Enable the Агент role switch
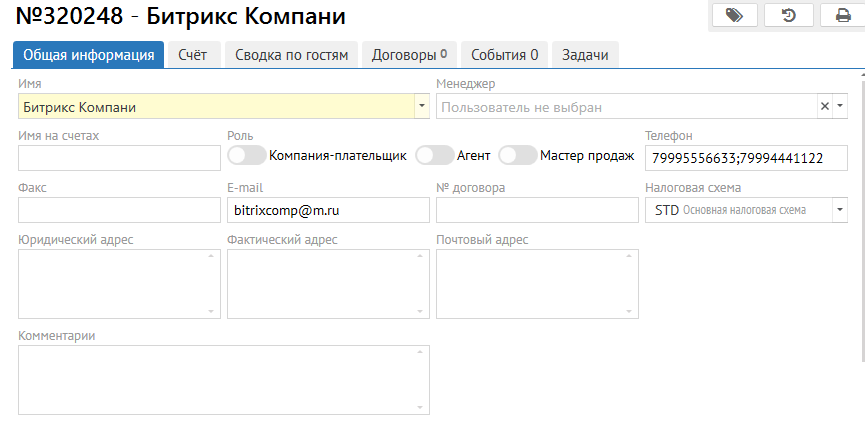This screenshot has height=432, width=865. click(x=434, y=155)
